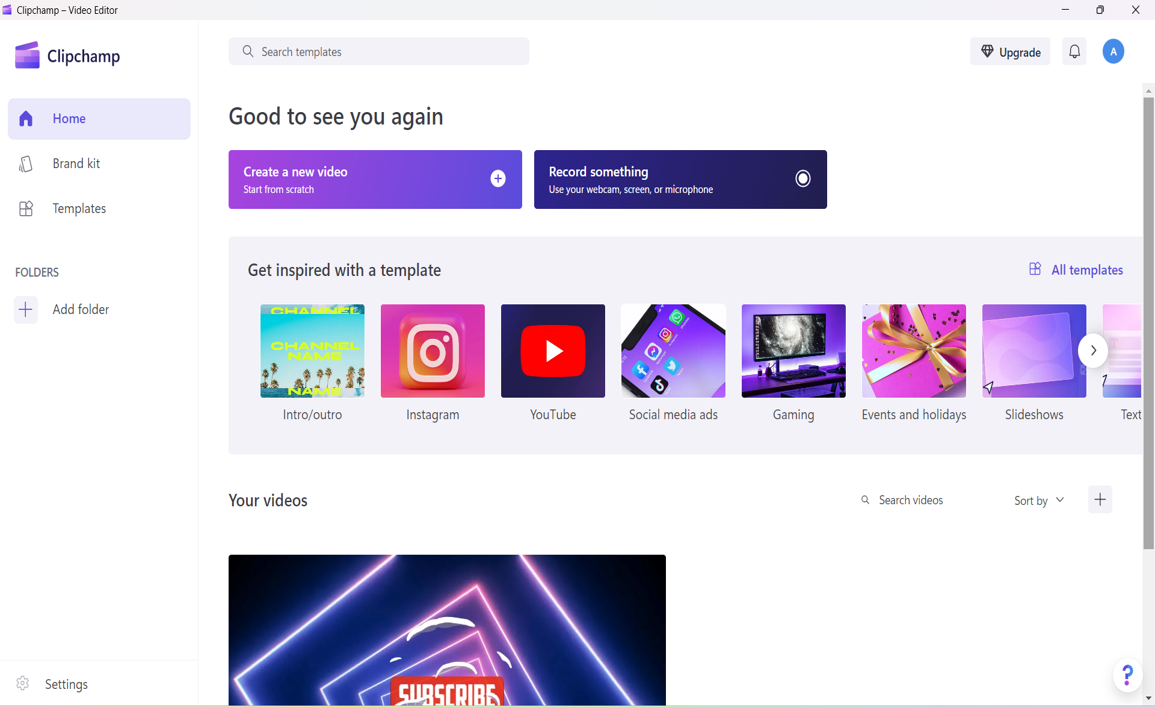Open the All templates link
This screenshot has width=1155, height=707.
(1076, 270)
